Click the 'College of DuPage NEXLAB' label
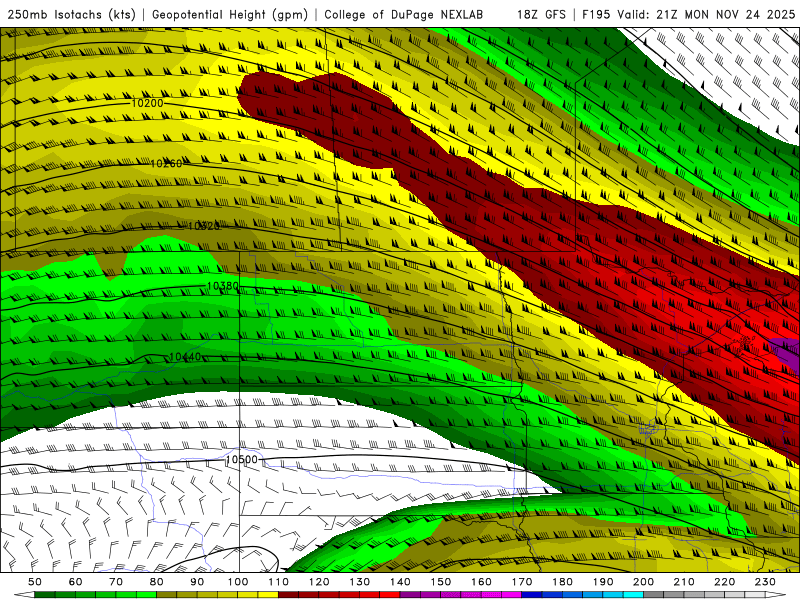 [x=404, y=14]
